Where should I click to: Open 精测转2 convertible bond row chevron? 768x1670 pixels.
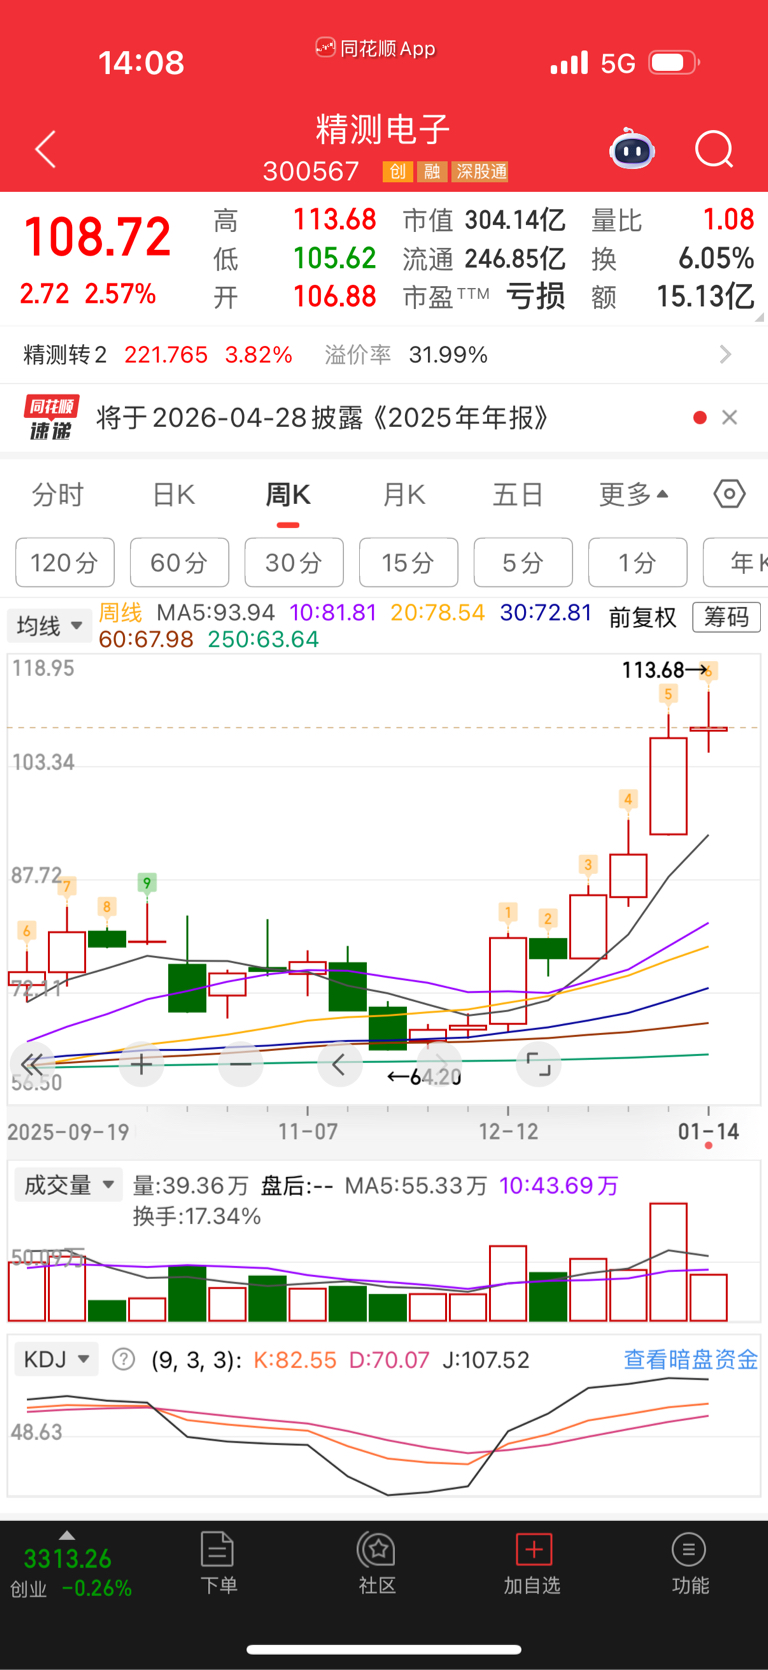pyautogui.click(x=726, y=354)
